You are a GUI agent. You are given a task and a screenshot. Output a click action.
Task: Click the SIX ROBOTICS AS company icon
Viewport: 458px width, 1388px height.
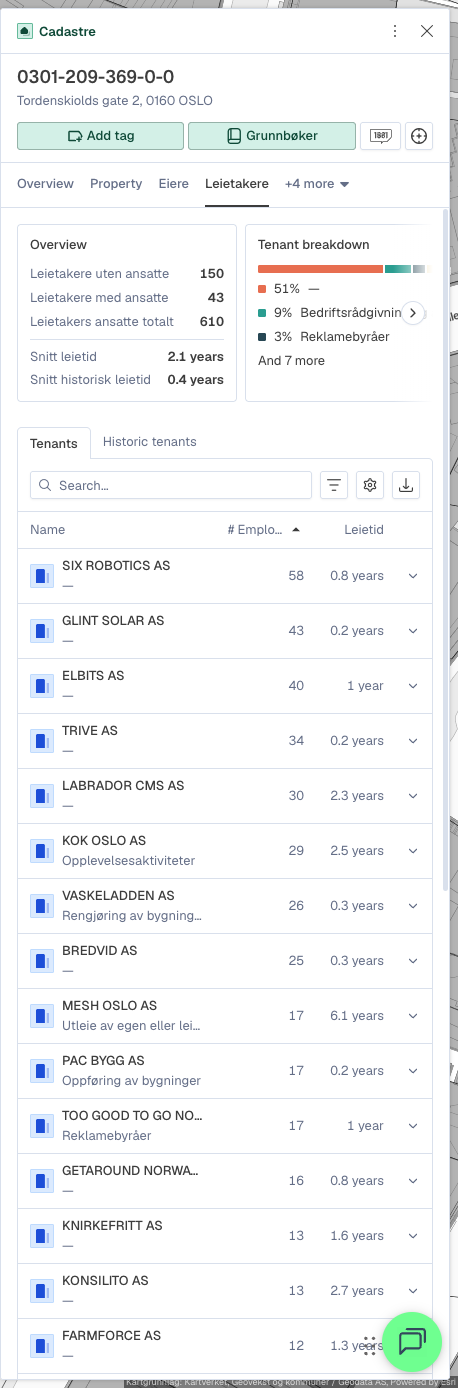point(42,576)
